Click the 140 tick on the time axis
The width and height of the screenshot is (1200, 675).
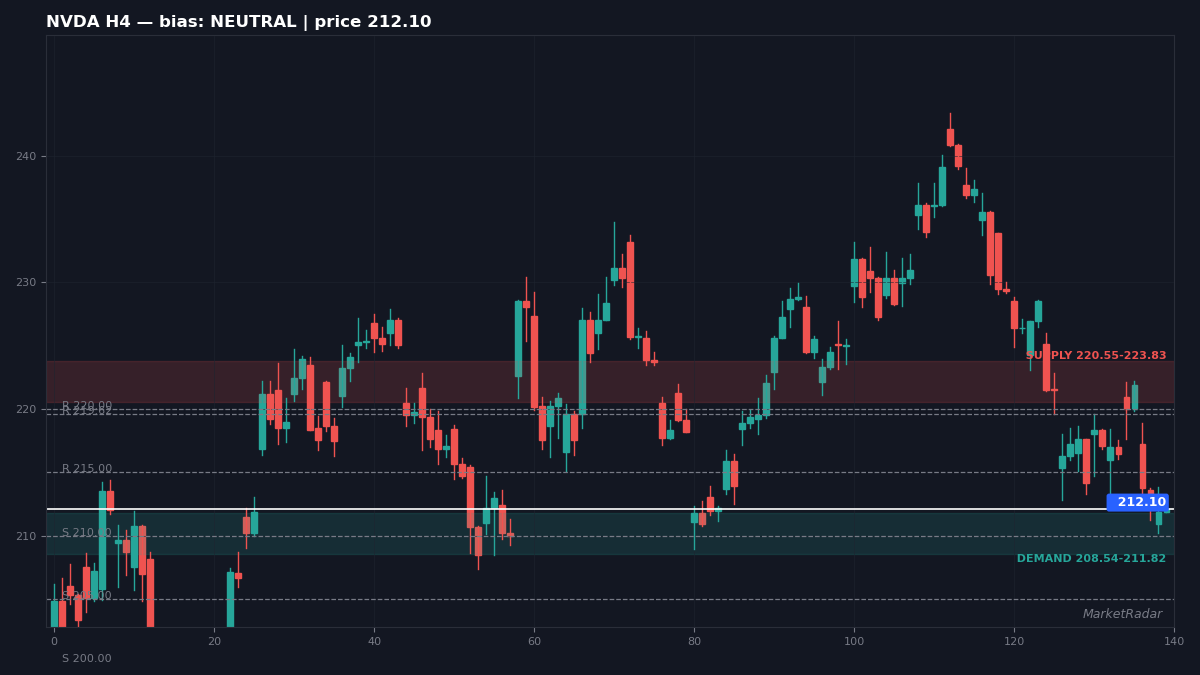(1174, 642)
